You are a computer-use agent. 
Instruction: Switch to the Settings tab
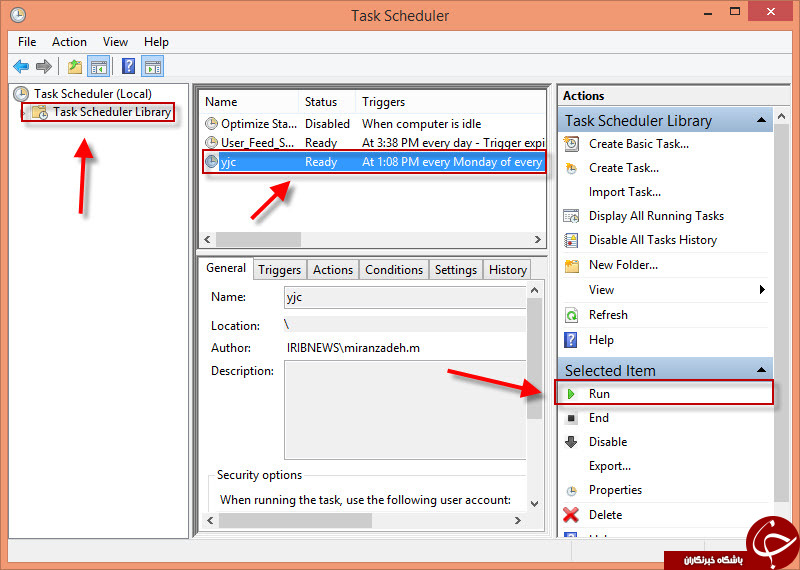click(x=456, y=270)
